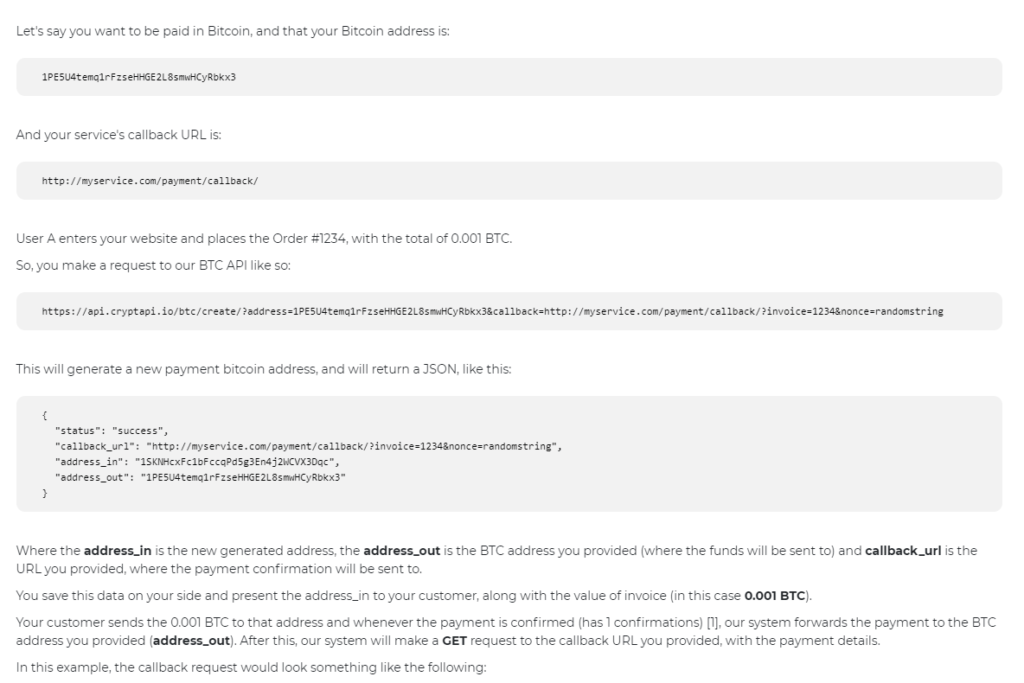Click the Bitcoin address code block

[509, 77]
